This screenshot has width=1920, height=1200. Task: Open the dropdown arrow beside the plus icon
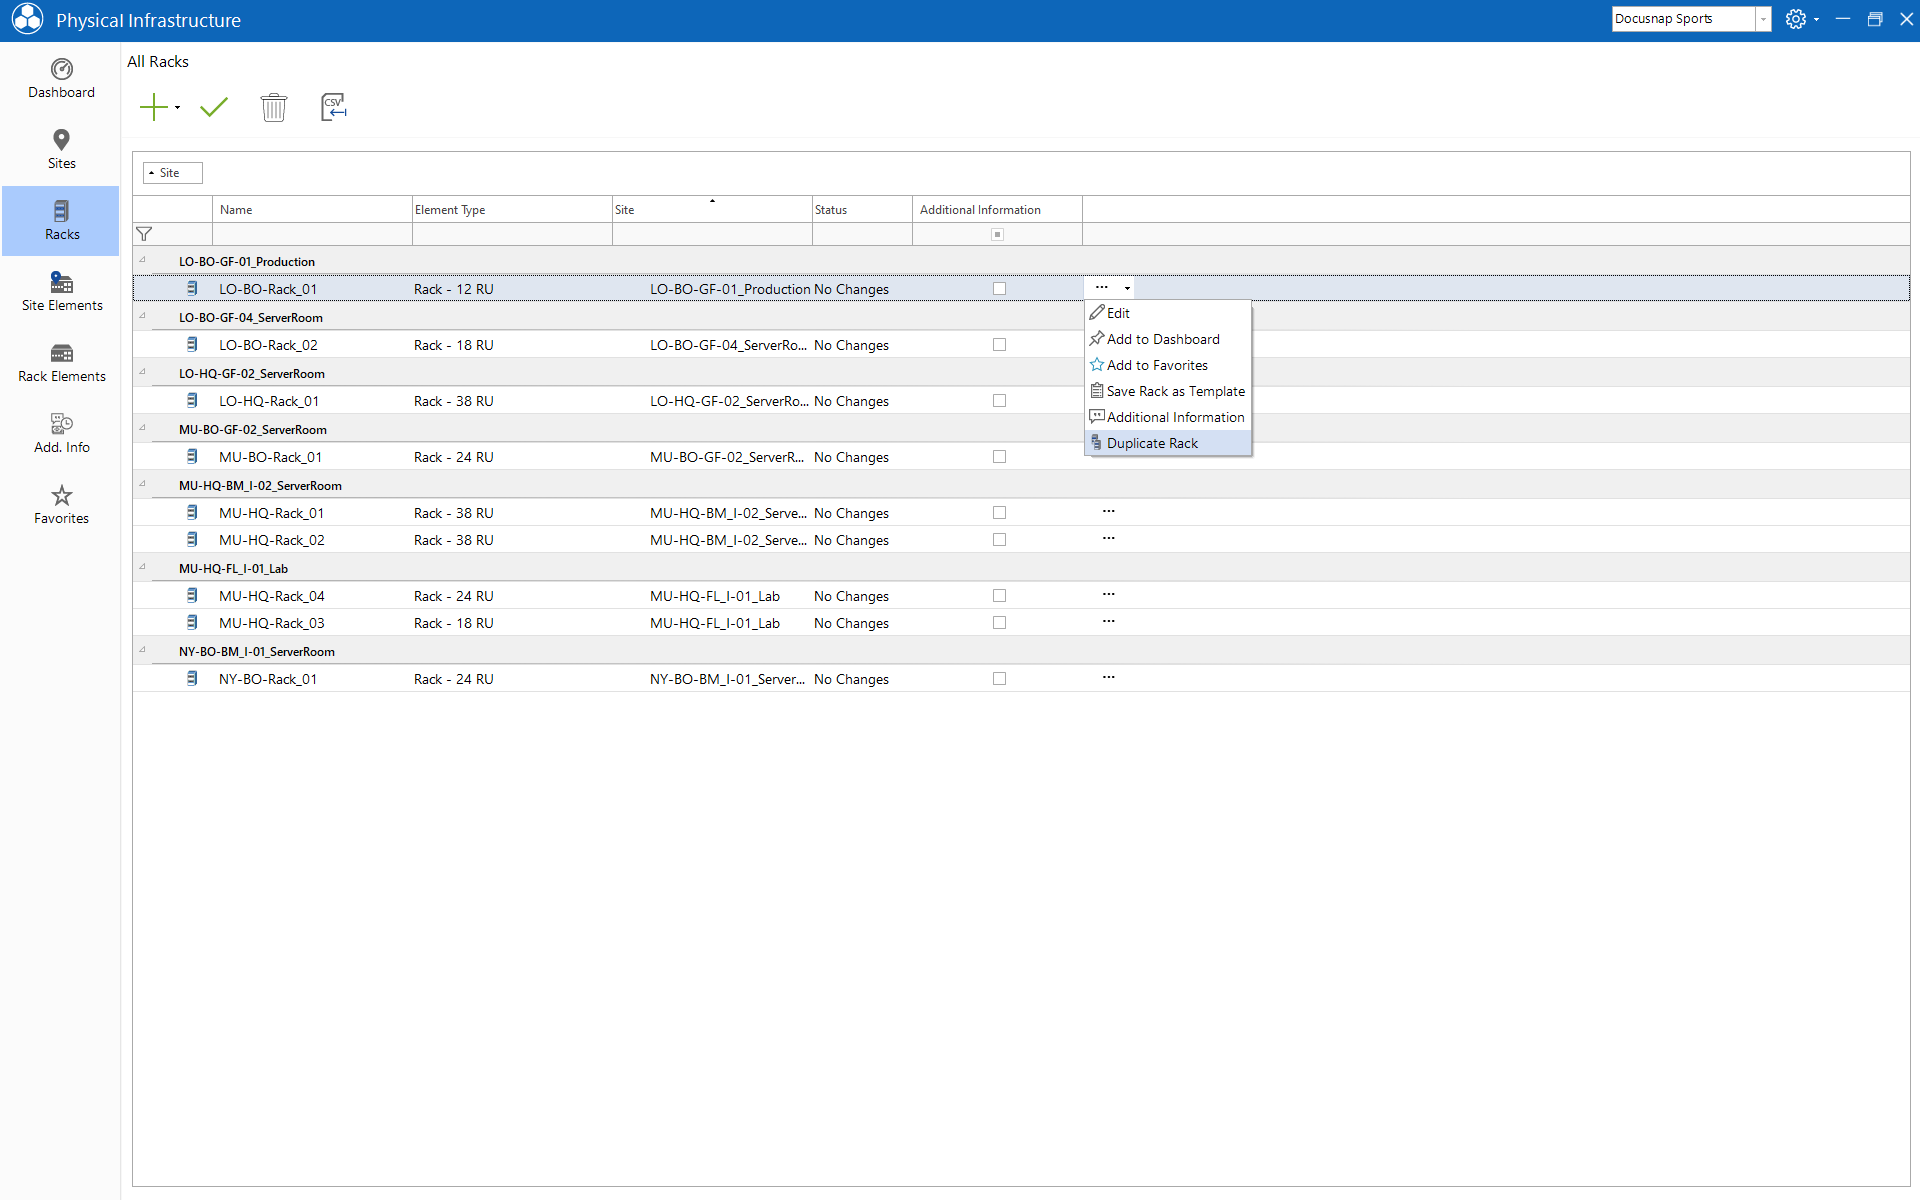177,108
